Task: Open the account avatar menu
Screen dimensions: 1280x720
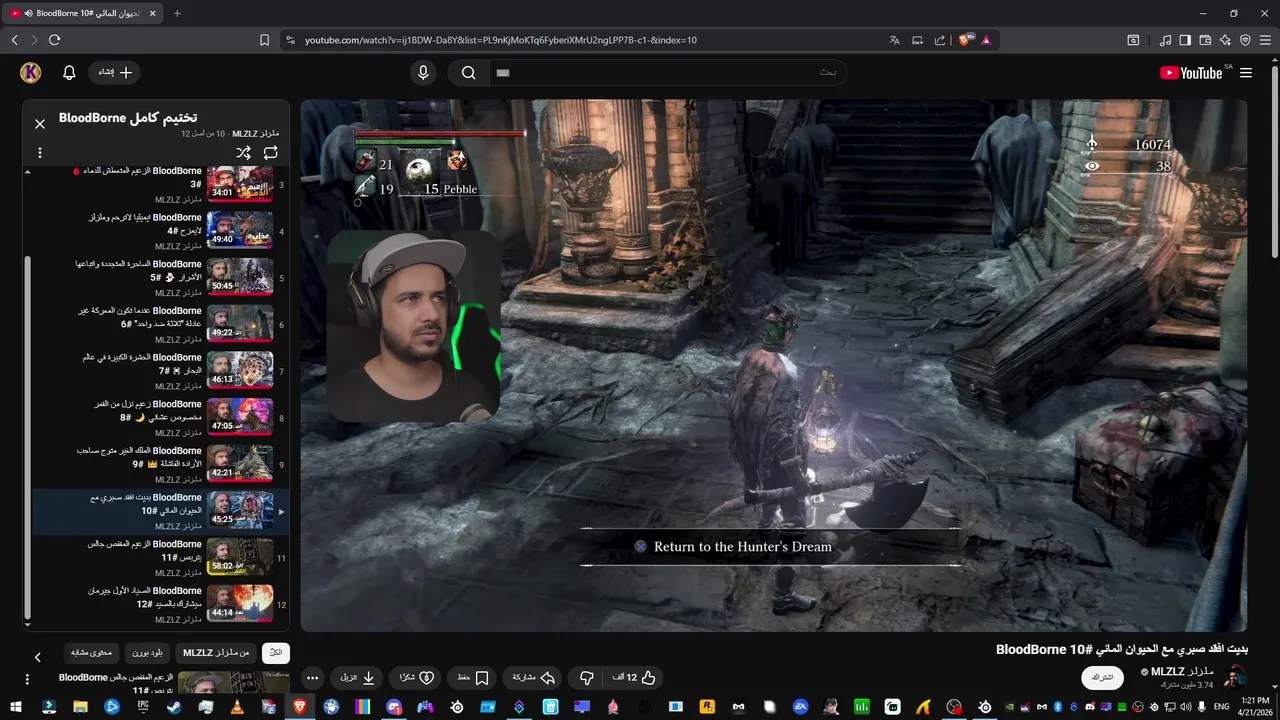Action: [30, 73]
